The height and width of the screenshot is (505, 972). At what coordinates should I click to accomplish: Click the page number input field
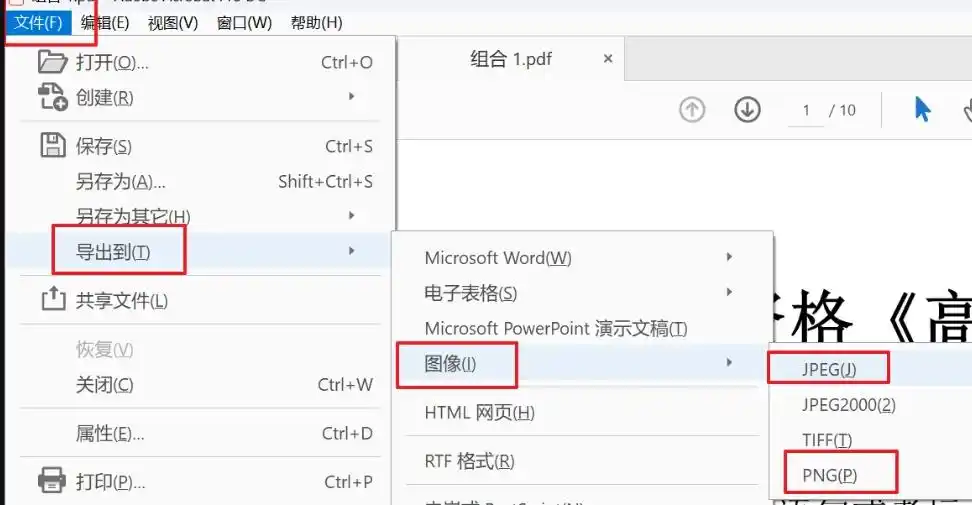click(x=806, y=110)
